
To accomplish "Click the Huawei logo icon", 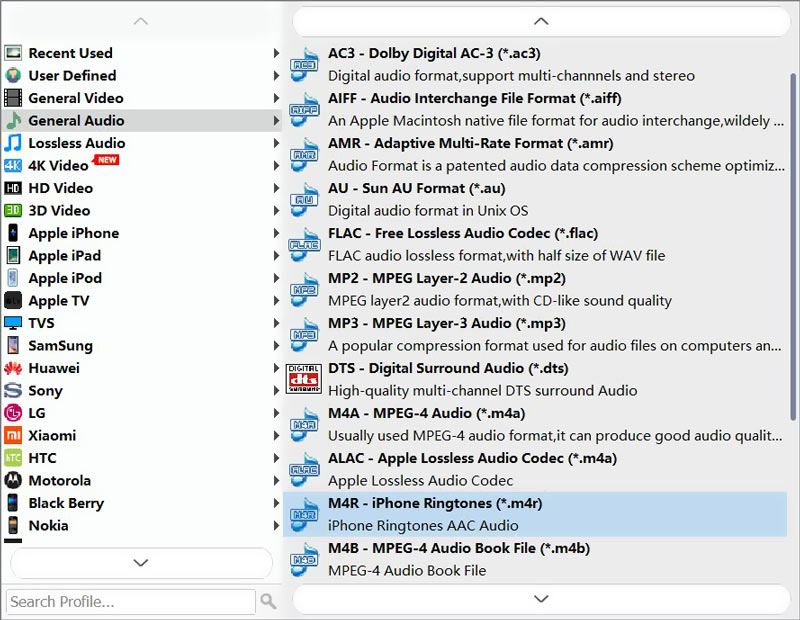I will [x=13, y=368].
